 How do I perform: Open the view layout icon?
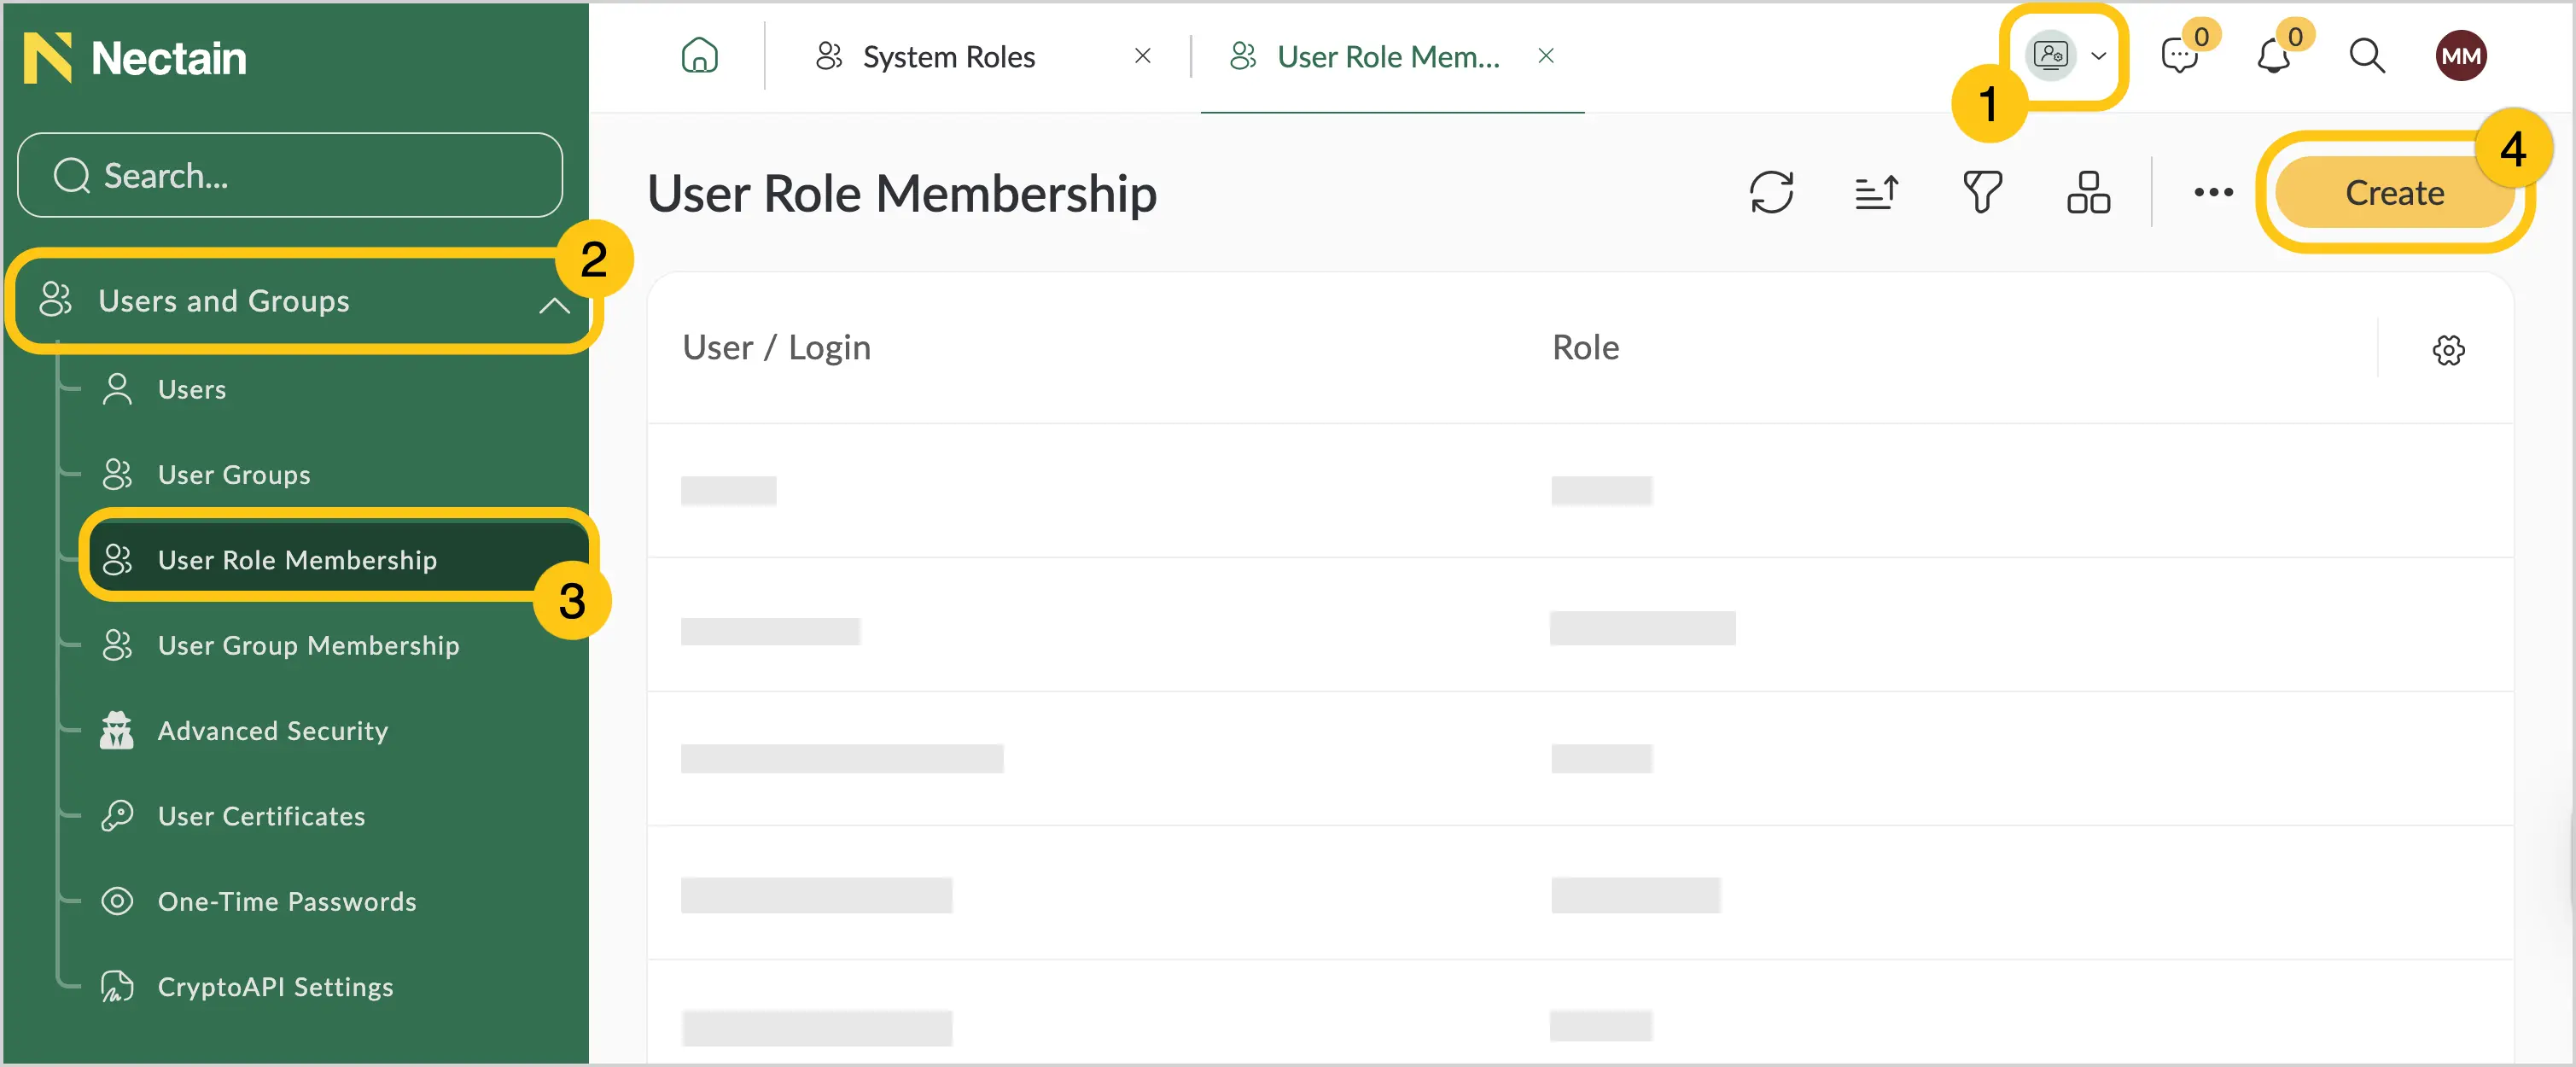(x=2088, y=192)
